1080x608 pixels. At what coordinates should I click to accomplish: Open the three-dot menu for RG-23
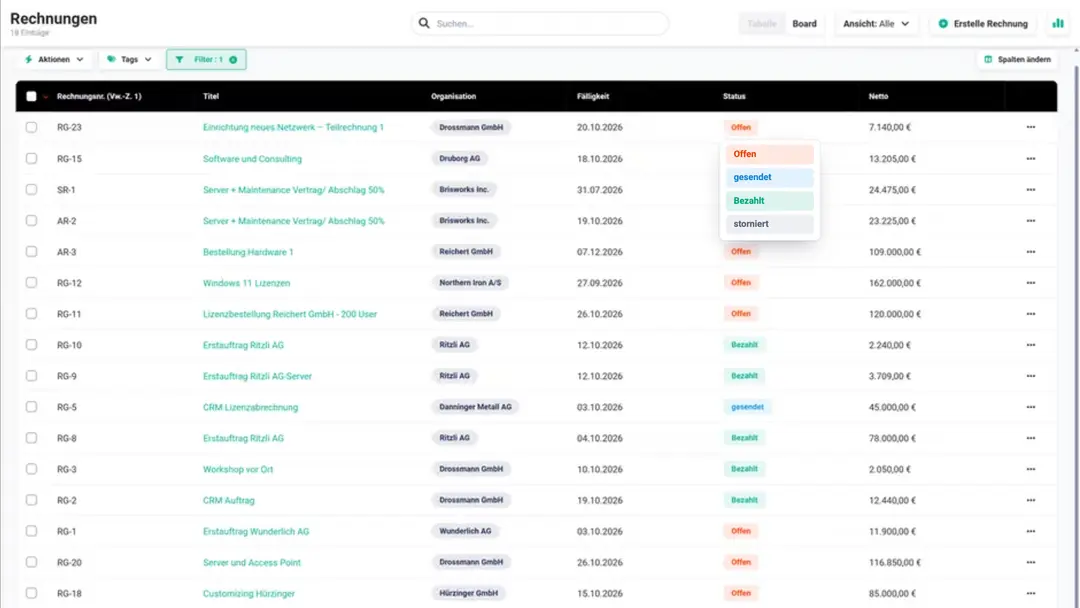click(1030, 127)
